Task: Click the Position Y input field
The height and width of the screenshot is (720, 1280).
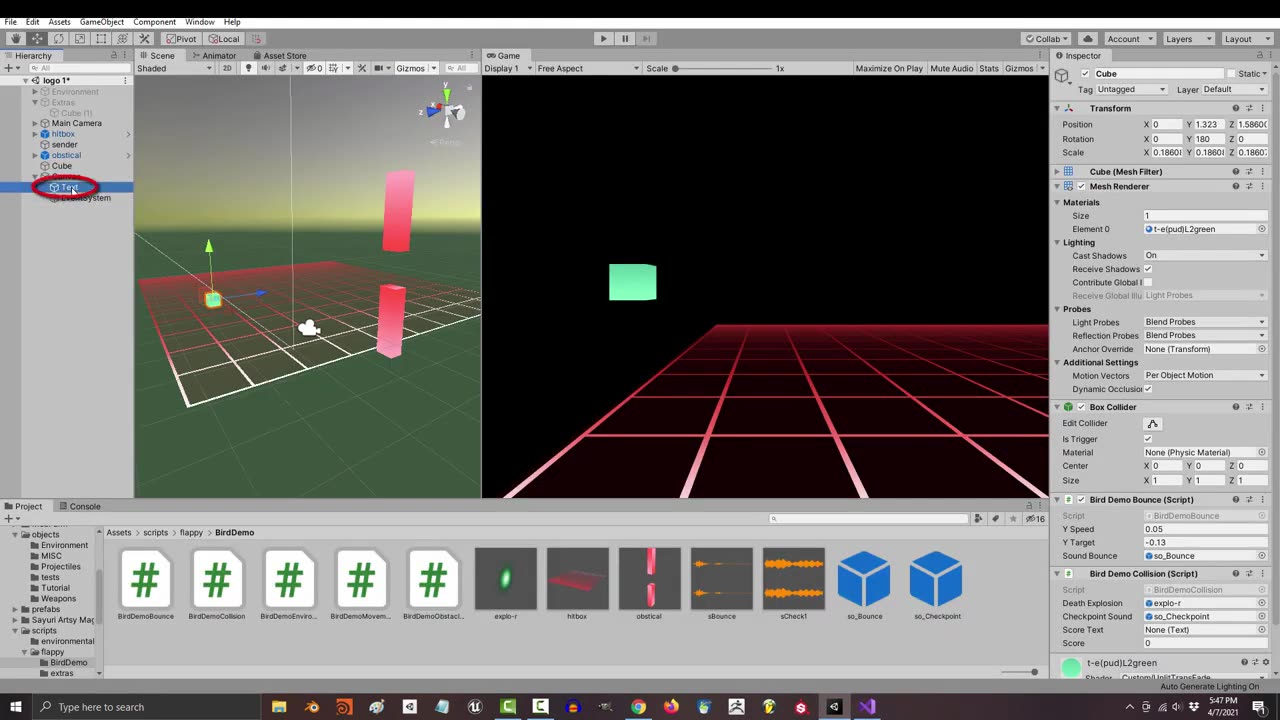Action: (x=1210, y=124)
